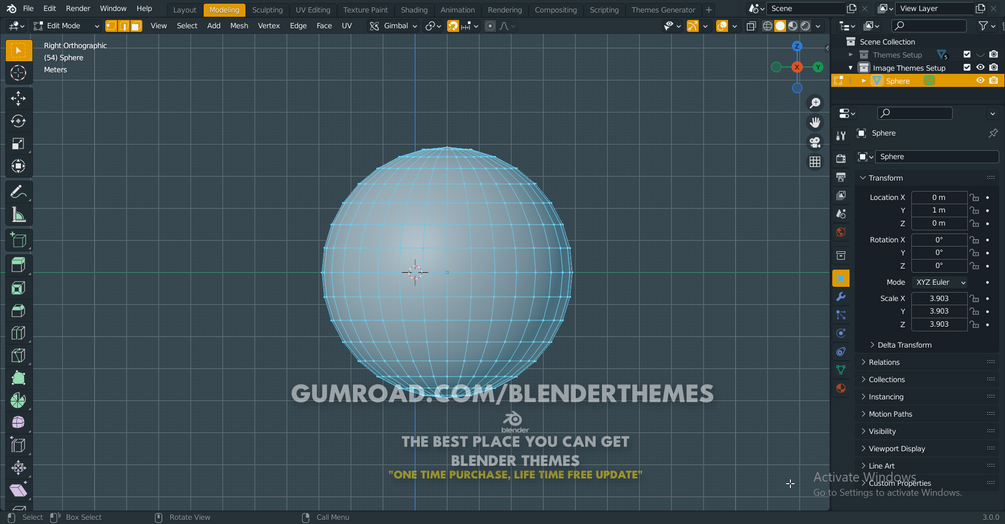This screenshot has width=1005, height=524.
Task: Toggle proportional editing
Action: [x=490, y=26]
